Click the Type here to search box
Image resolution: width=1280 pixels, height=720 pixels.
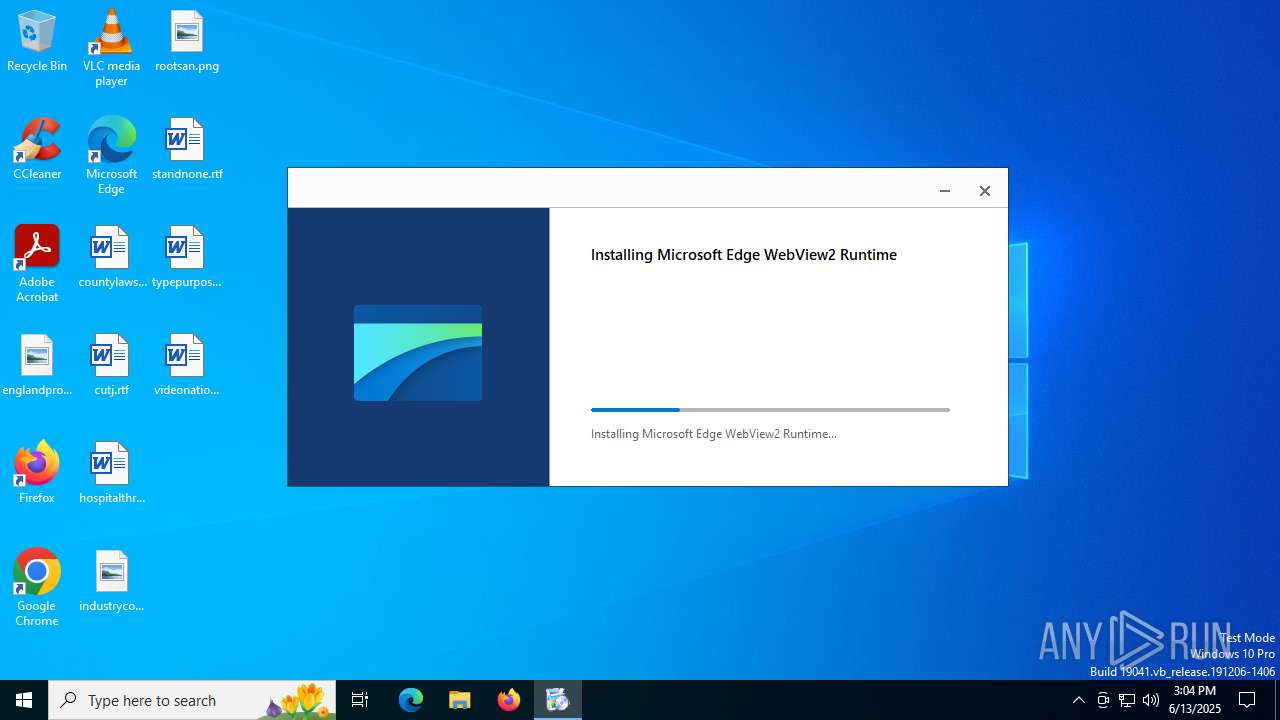coord(192,700)
